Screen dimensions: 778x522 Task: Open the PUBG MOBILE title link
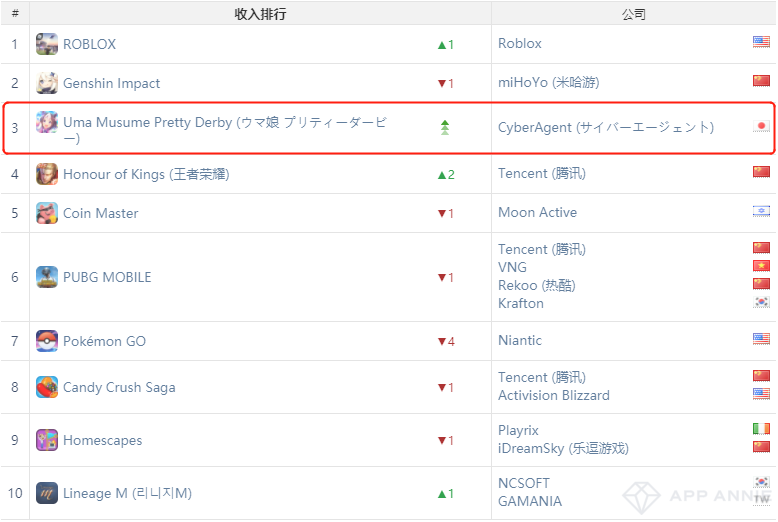click(107, 277)
